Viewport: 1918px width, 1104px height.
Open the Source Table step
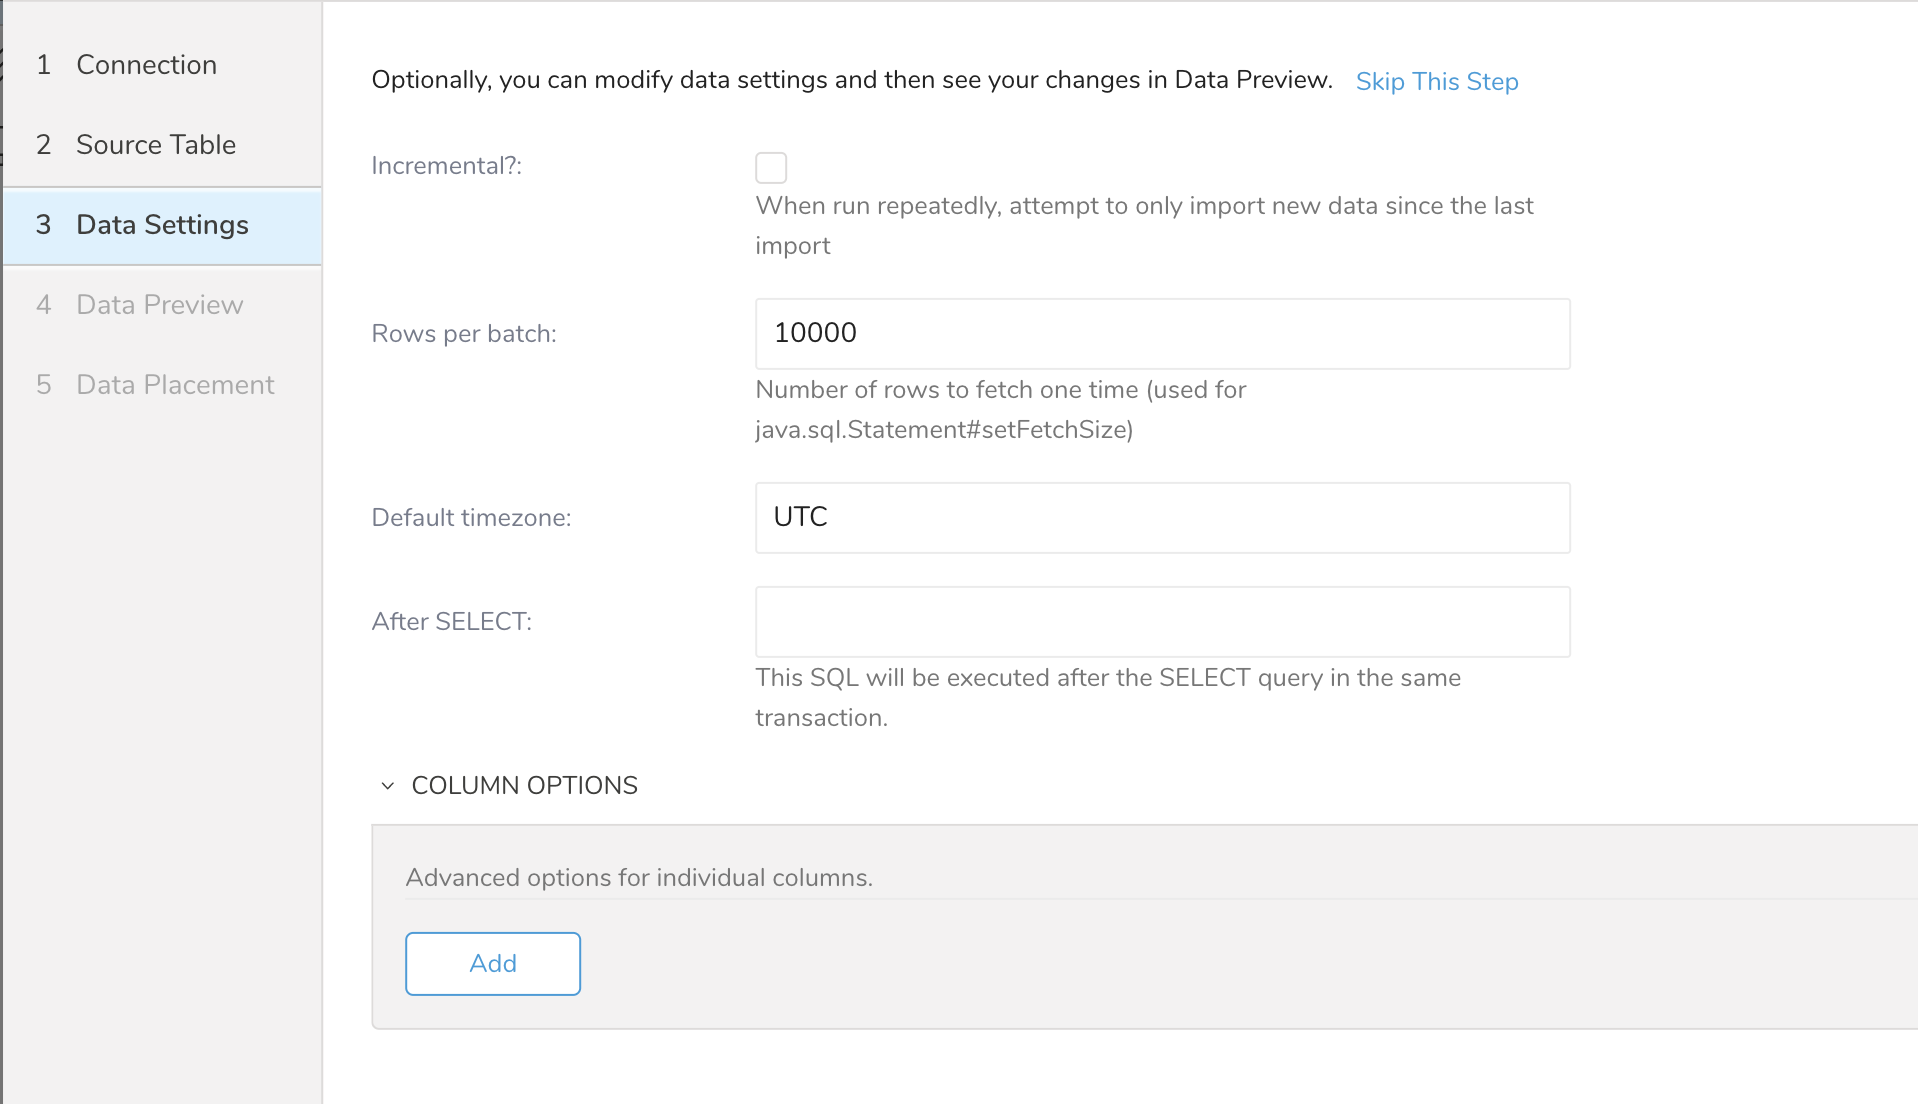pos(156,145)
